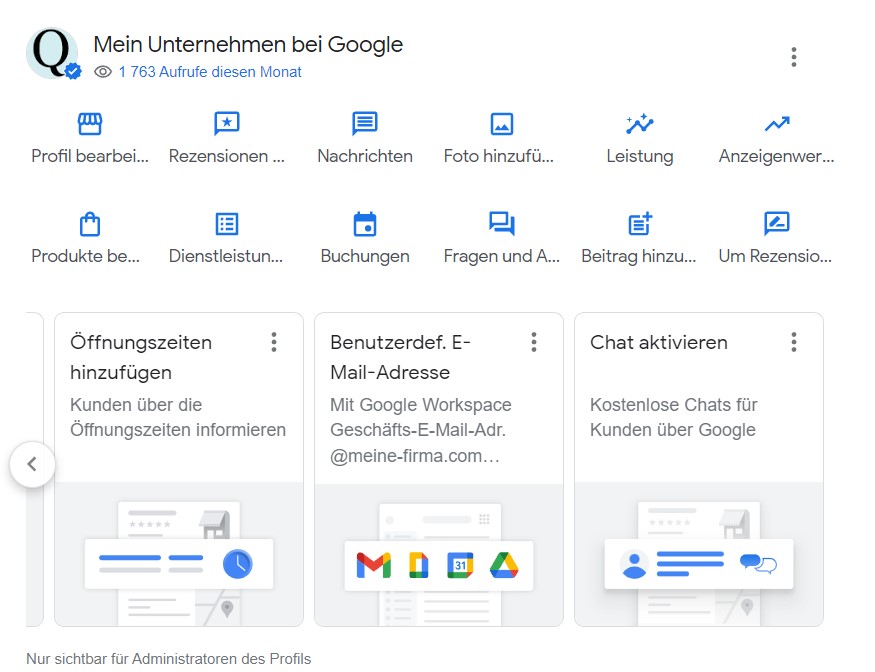Click the Gmail icon in Workspace card
The width and height of the screenshot is (875, 672).
coord(374,565)
